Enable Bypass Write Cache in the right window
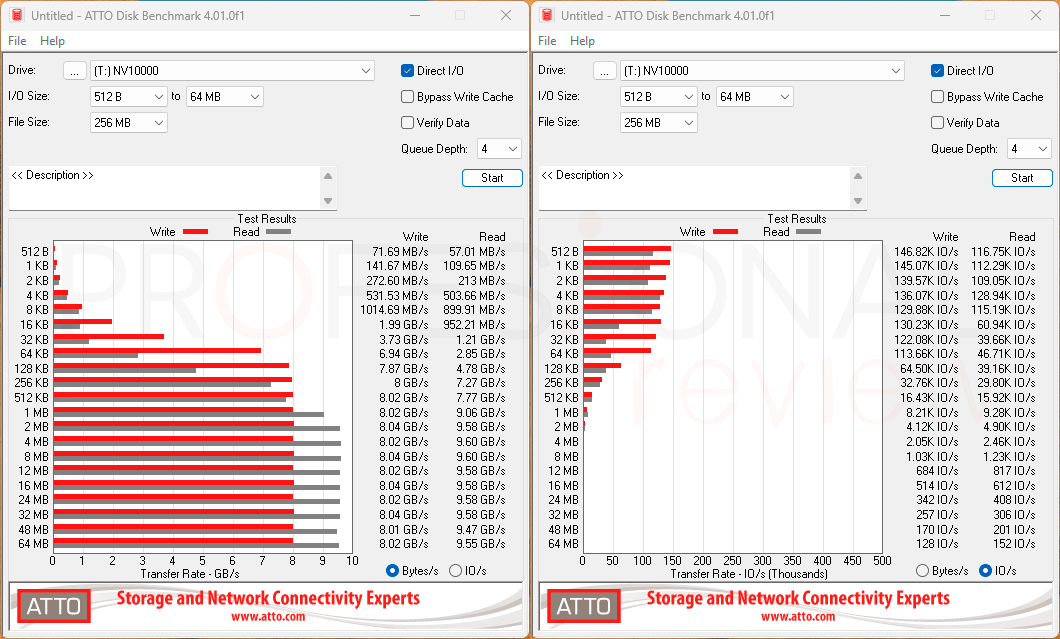1060x639 pixels. click(x=937, y=97)
